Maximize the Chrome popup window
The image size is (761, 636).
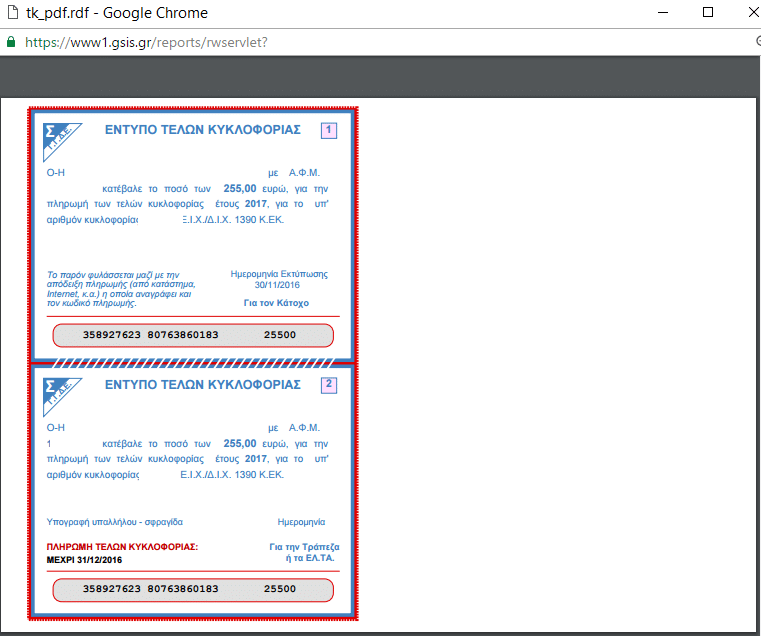click(708, 13)
